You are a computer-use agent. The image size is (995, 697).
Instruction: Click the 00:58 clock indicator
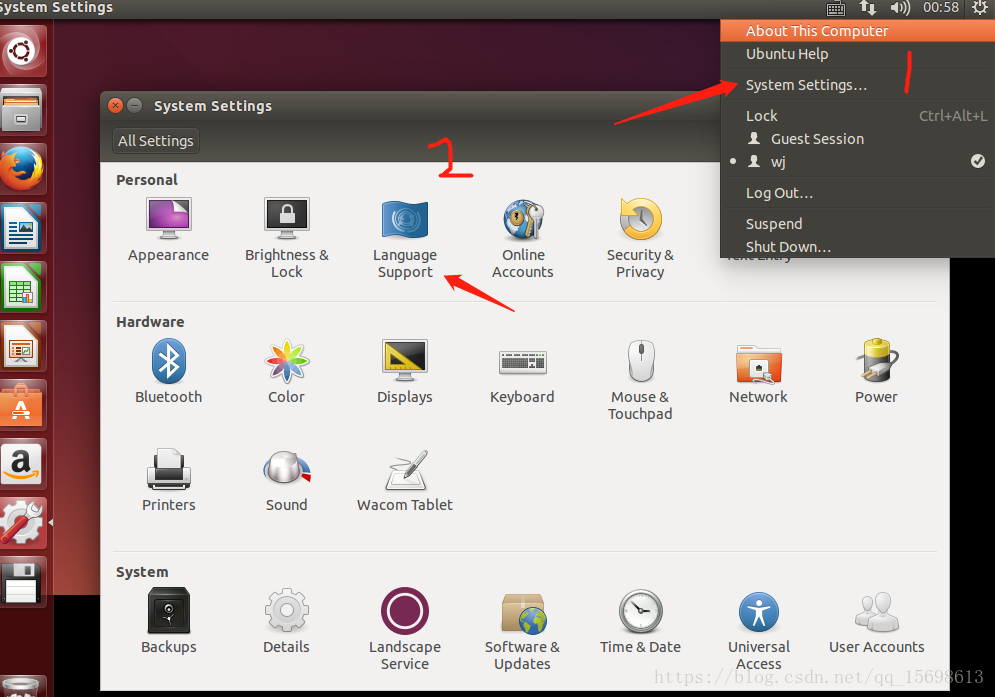[x=940, y=8]
